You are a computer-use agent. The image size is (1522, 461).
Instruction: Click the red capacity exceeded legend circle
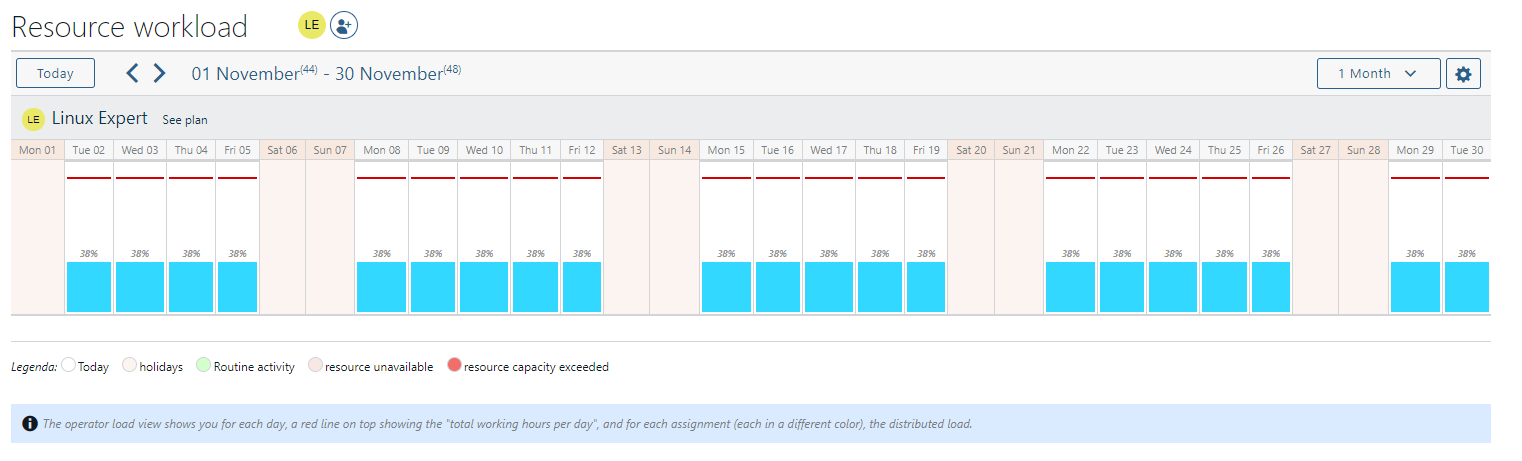[455, 366]
